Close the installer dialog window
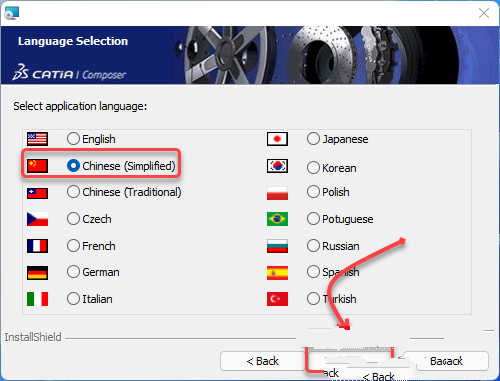Screen dimensions: 500x381 [484, 13]
